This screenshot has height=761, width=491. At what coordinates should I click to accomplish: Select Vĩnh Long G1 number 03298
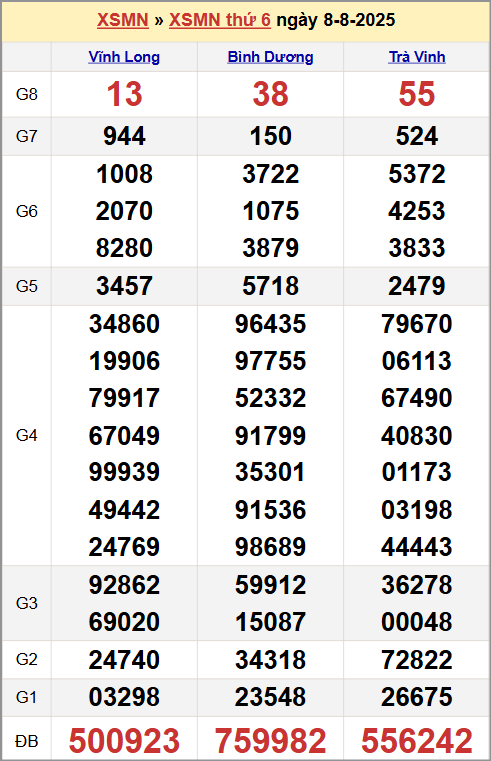click(124, 697)
